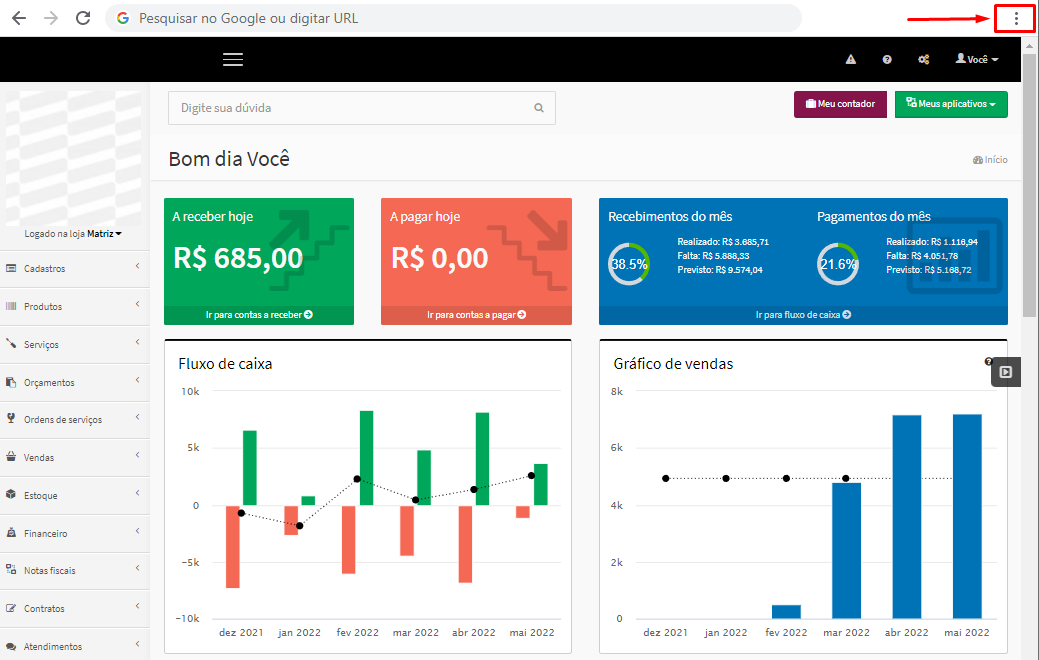Expand the Produtos sidebar chevron

click(140, 305)
